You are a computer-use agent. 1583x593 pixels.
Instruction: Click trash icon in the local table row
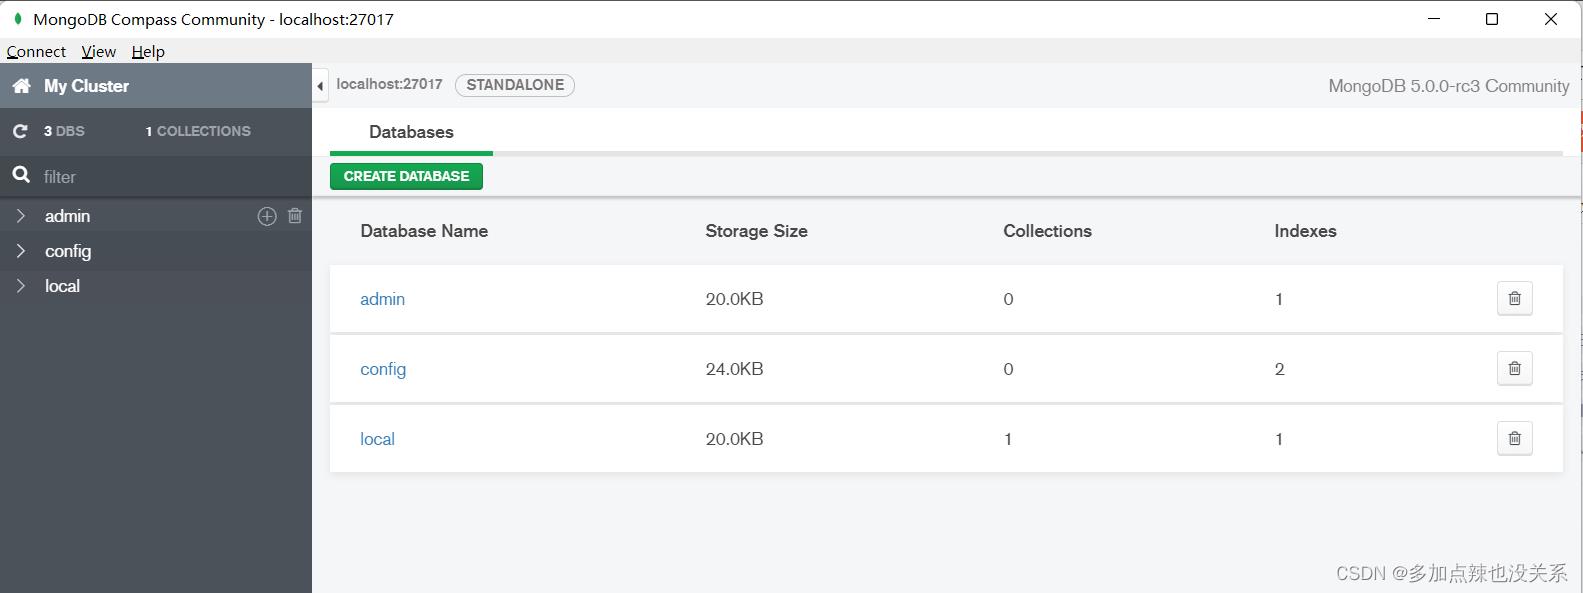1514,439
